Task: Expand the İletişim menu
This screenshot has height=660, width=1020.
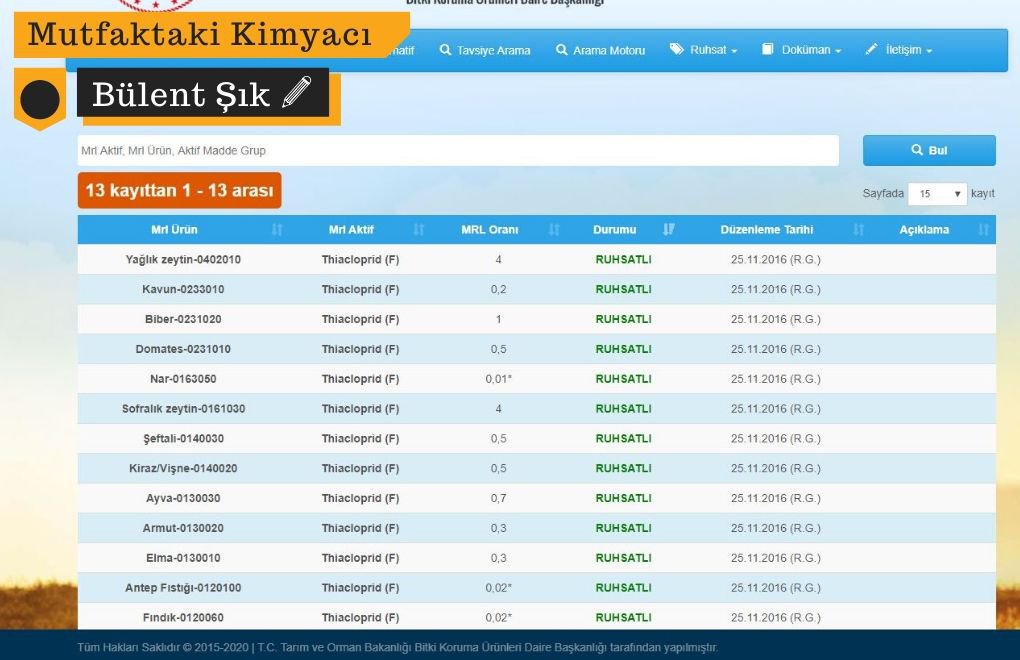Action: coord(899,49)
